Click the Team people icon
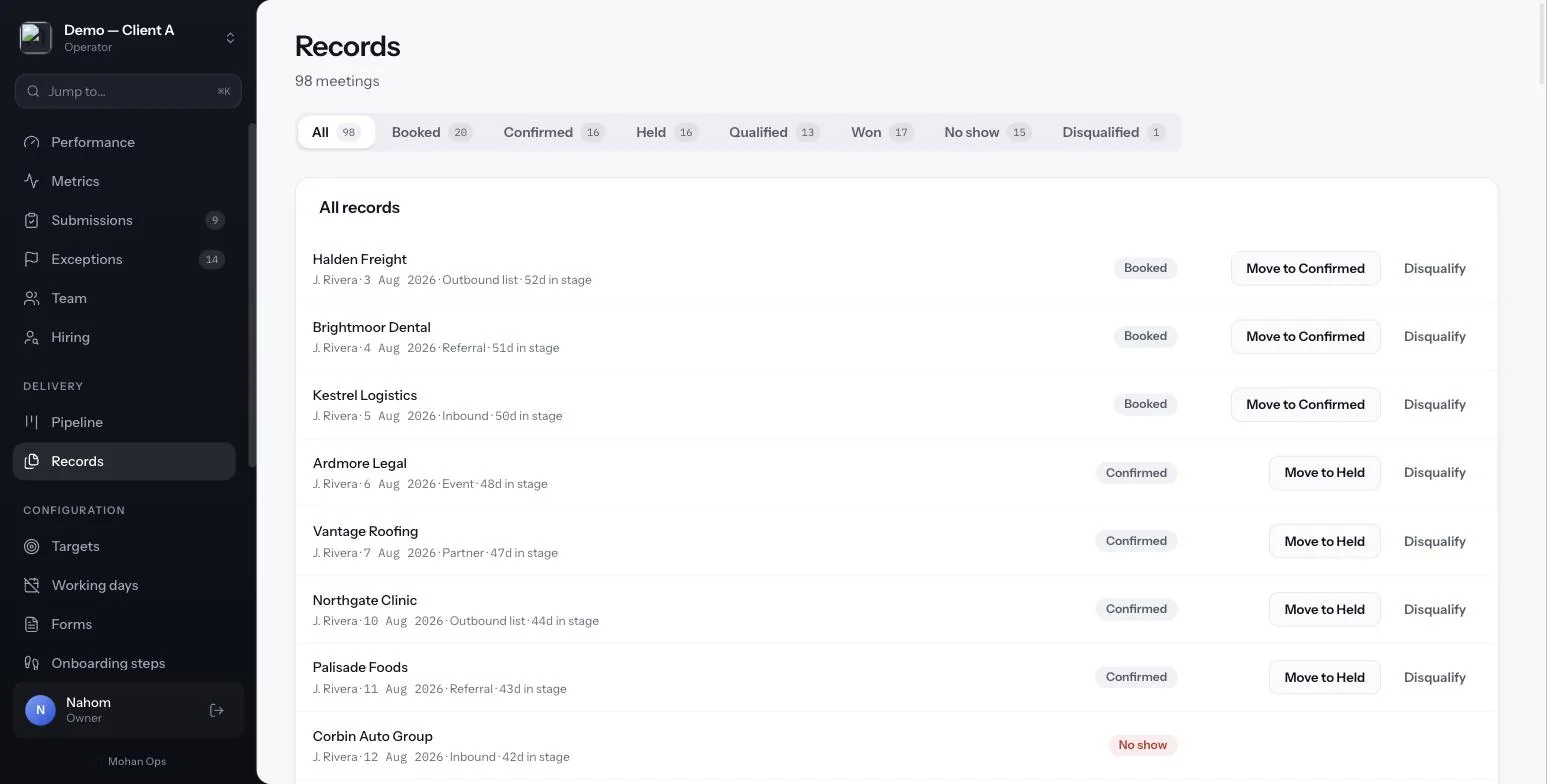The height and width of the screenshot is (784, 1547). point(32,298)
